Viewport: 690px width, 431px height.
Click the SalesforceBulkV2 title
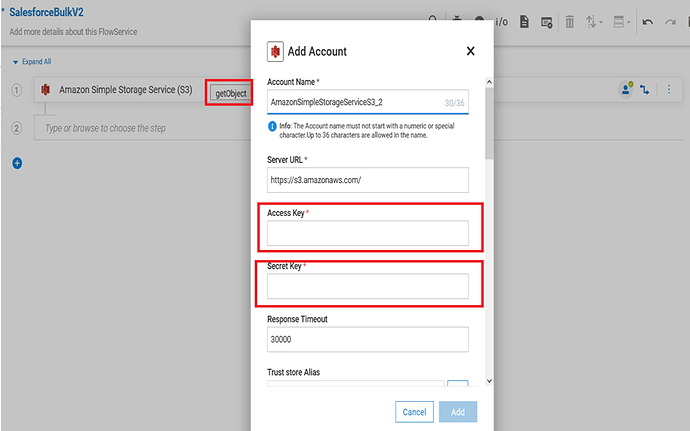pyautogui.click(x=46, y=12)
